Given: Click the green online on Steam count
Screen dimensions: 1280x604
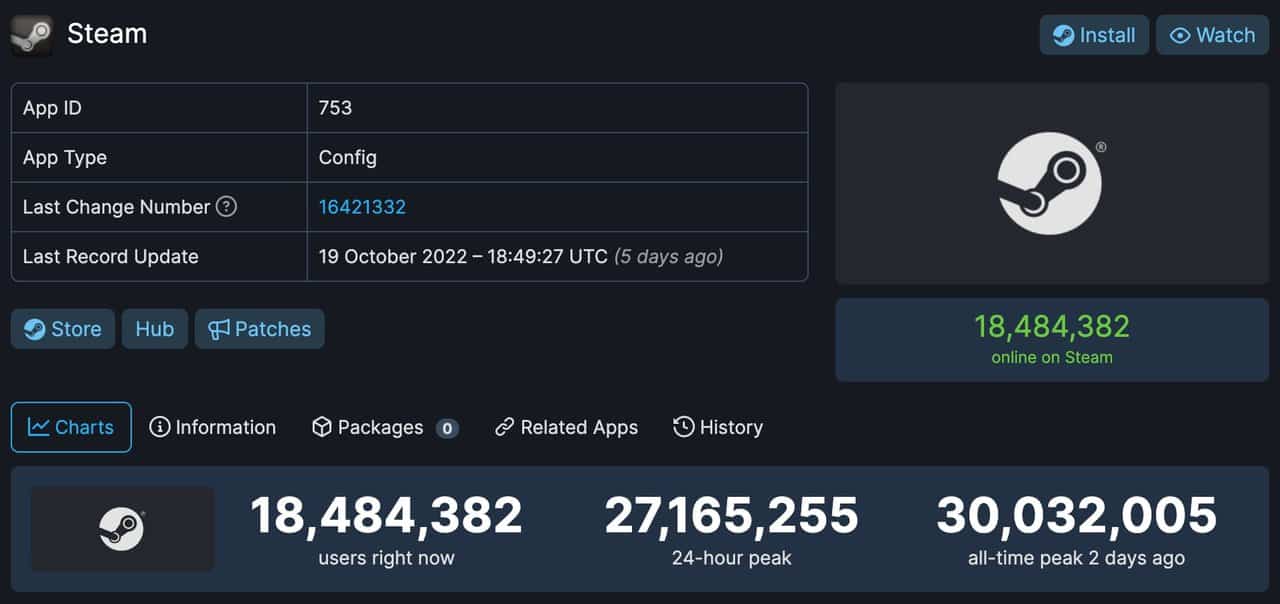Looking at the screenshot, I should point(1051,327).
